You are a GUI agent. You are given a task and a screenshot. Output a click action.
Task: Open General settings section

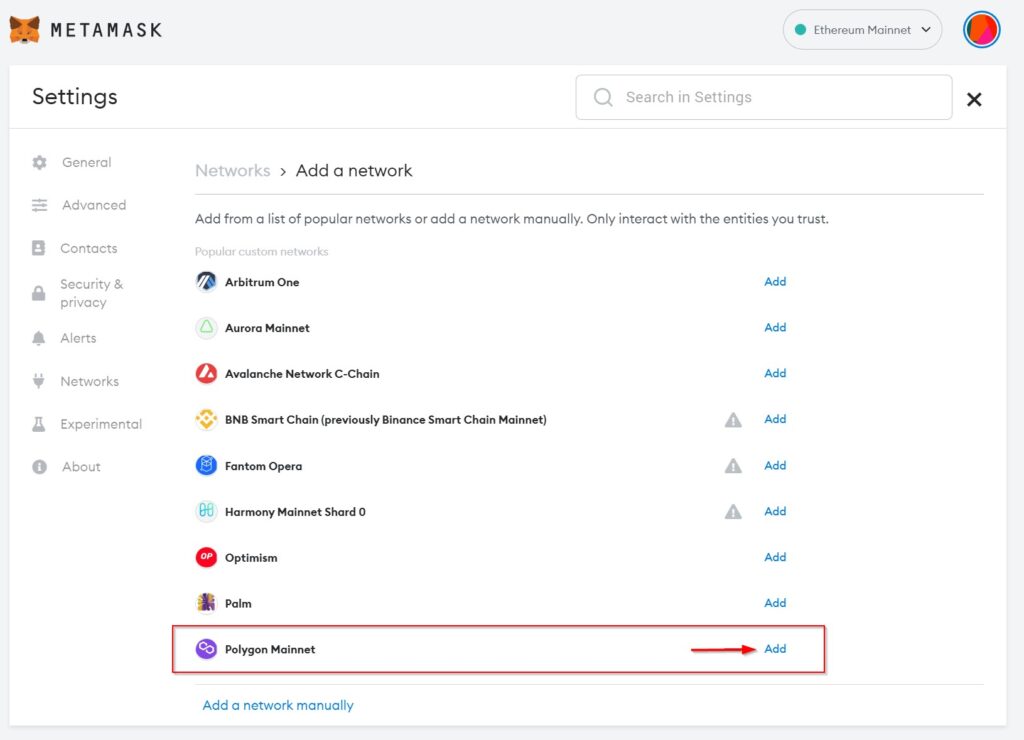86,162
